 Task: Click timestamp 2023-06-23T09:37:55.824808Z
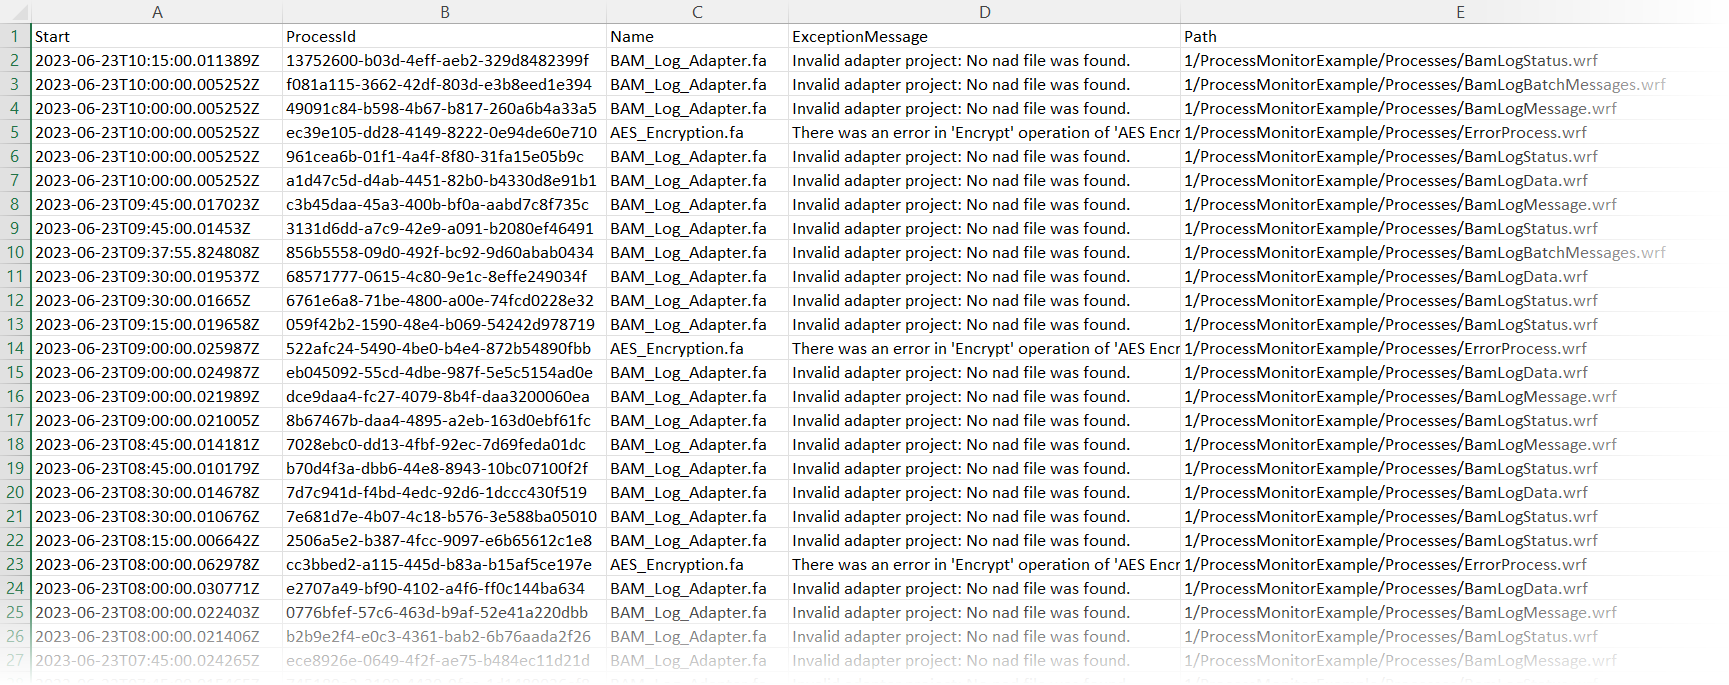tap(147, 253)
